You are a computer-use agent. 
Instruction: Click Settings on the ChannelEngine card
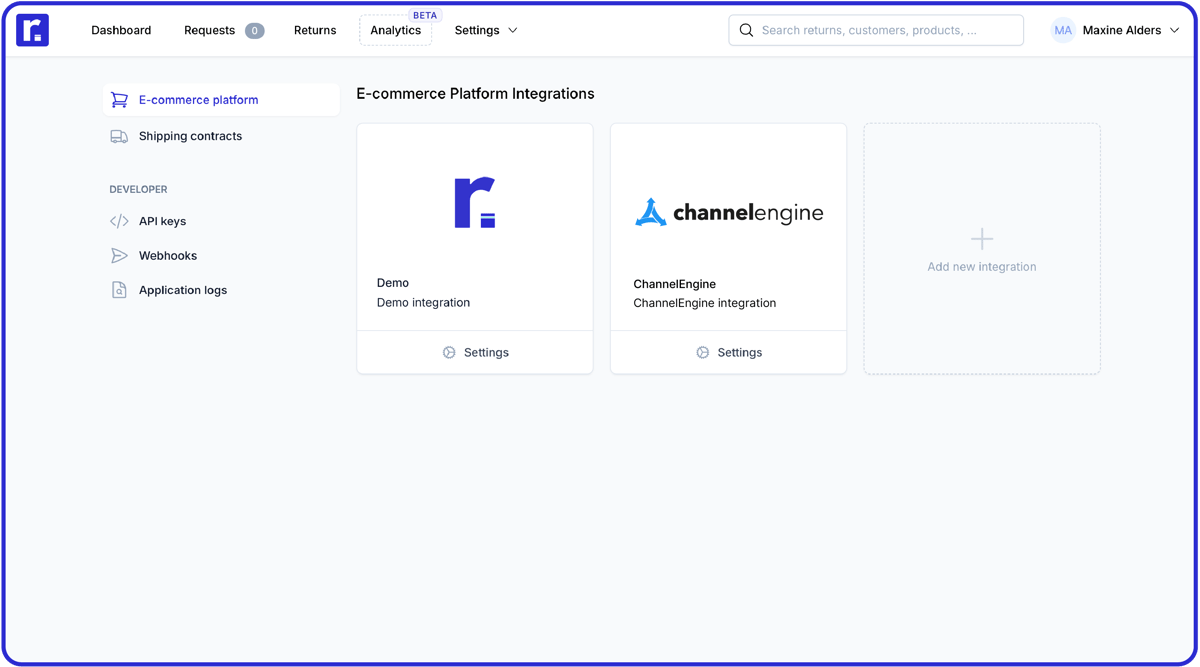coord(728,352)
